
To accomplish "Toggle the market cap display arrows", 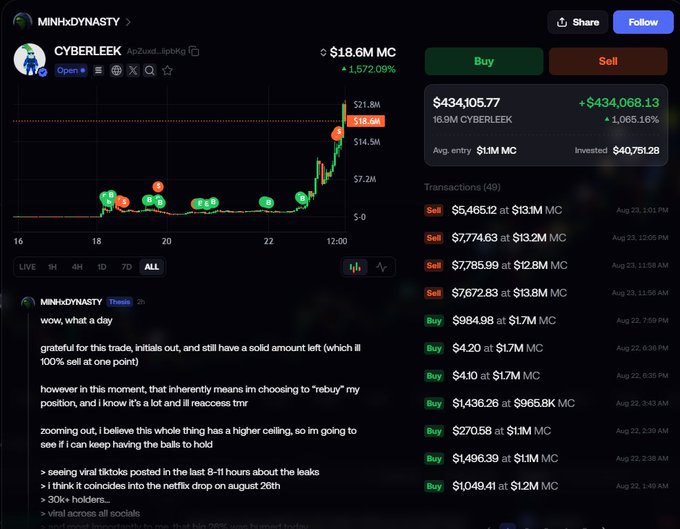I will coord(323,52).
